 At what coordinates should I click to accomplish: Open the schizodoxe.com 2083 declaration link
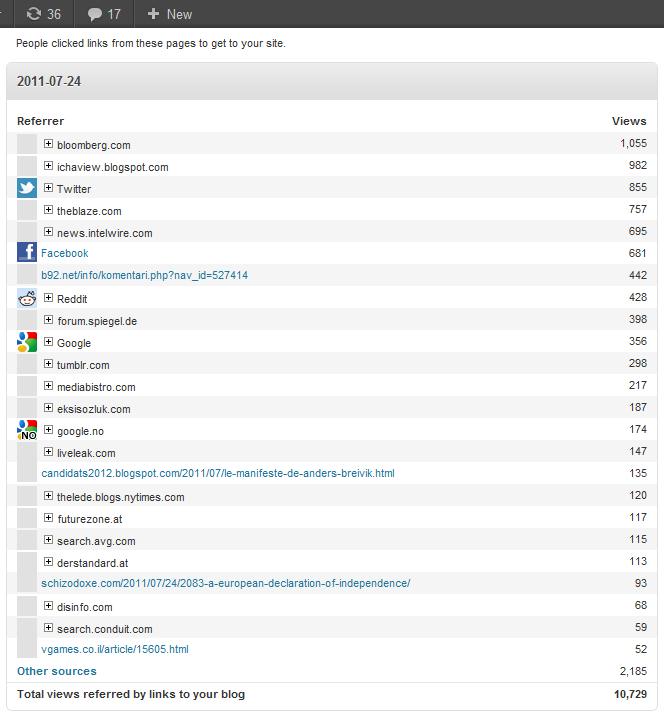[x=225, y=584]
